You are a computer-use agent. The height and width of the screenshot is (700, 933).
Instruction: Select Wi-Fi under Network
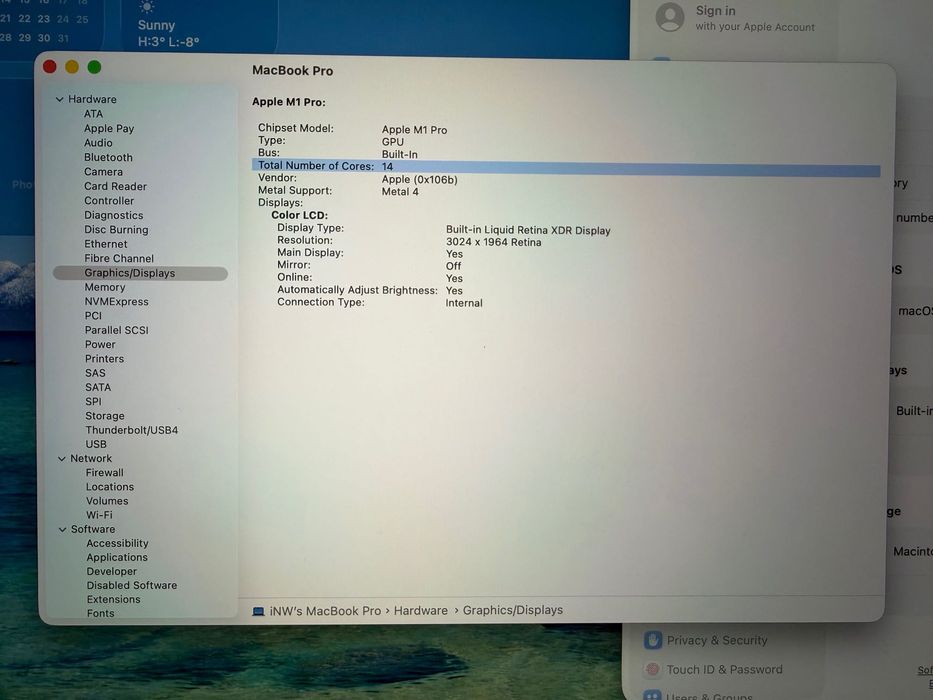[x=99, y=515]
